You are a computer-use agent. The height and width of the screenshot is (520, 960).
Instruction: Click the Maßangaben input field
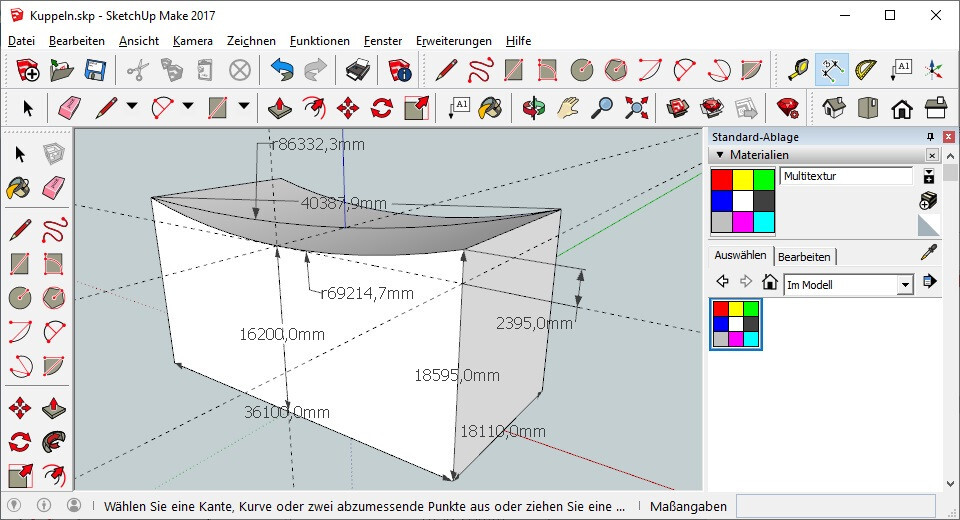click(x=836, y=507)
